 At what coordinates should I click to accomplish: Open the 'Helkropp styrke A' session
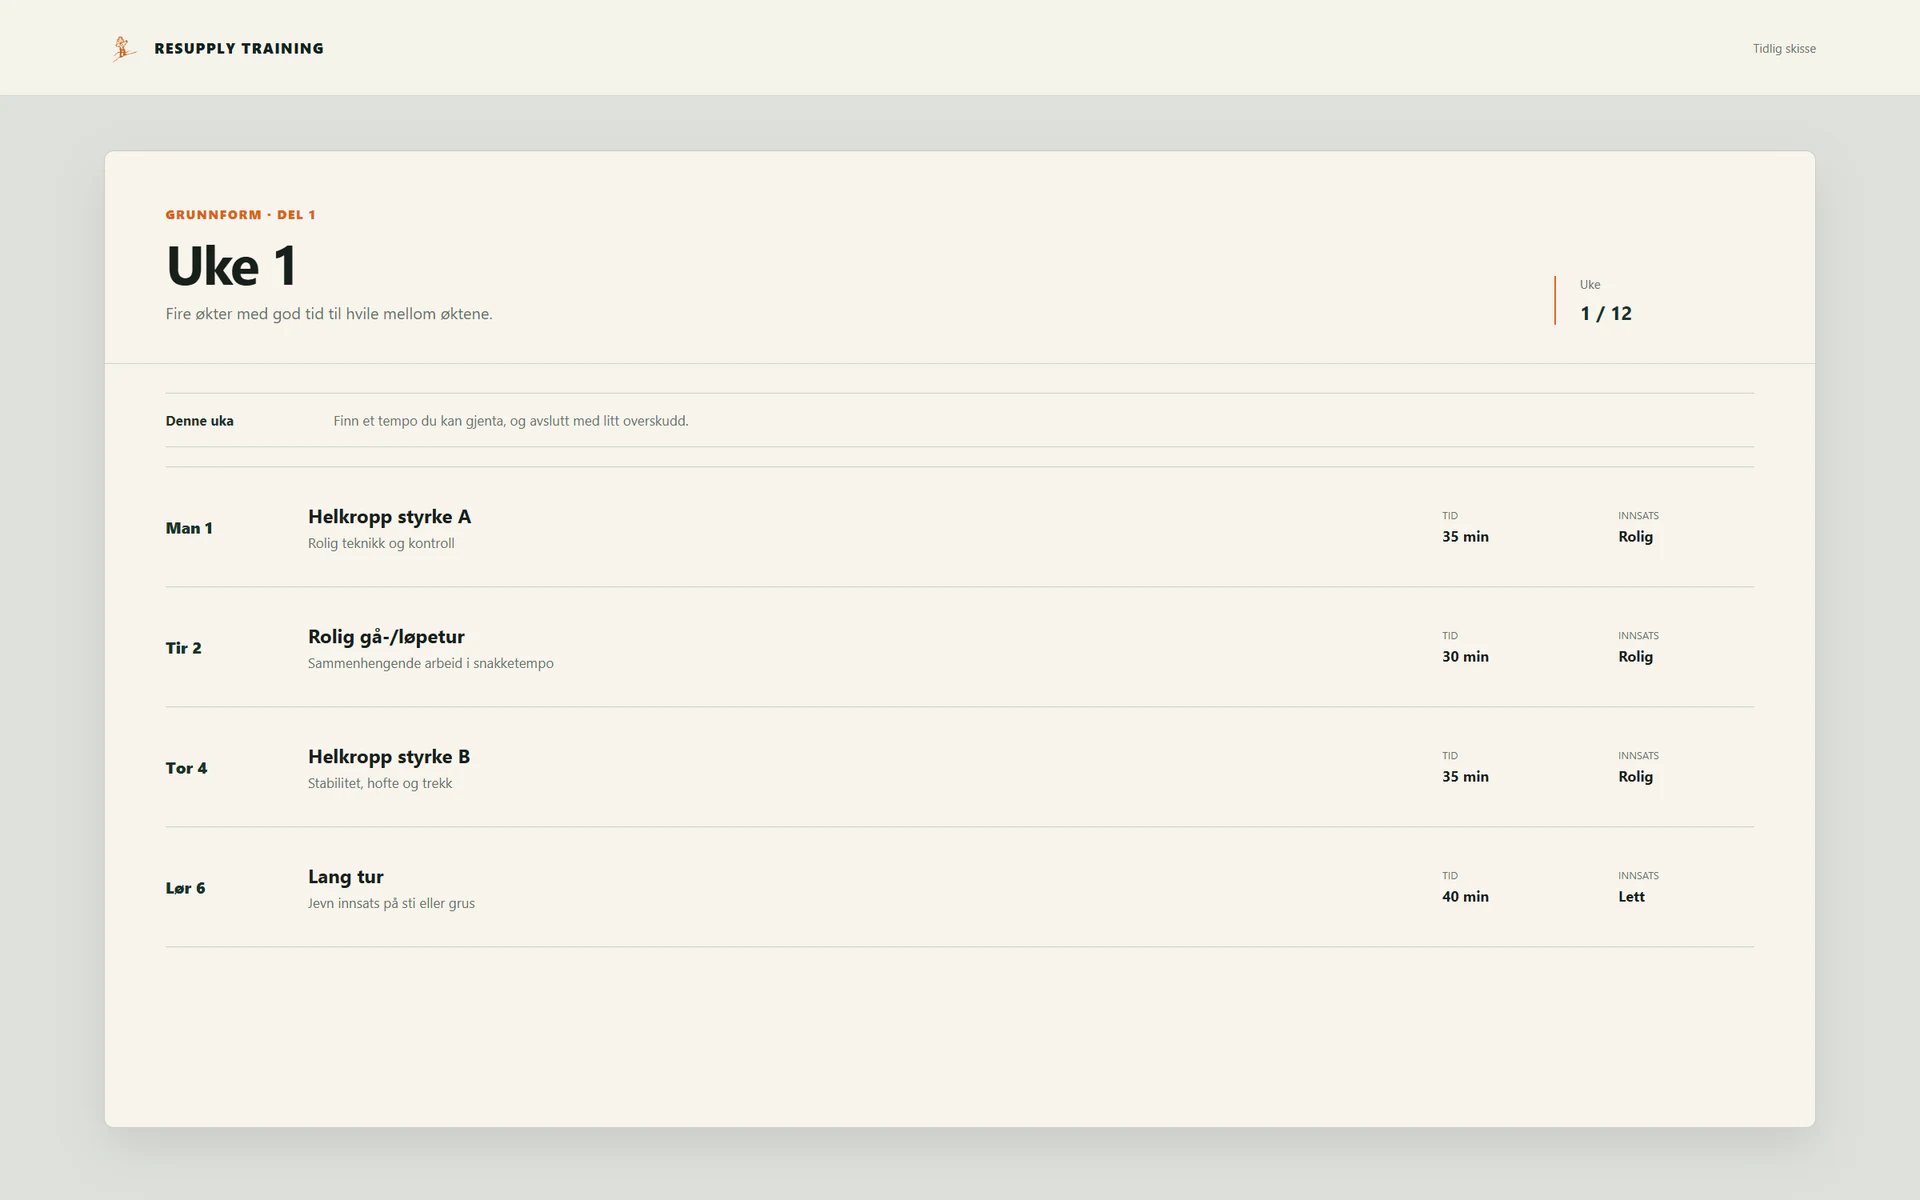pos(389,517)
